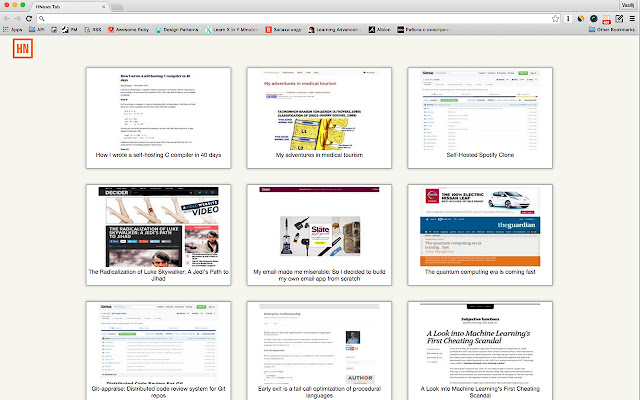Open the Awesome Ruby bookmark

pos(128,29)
